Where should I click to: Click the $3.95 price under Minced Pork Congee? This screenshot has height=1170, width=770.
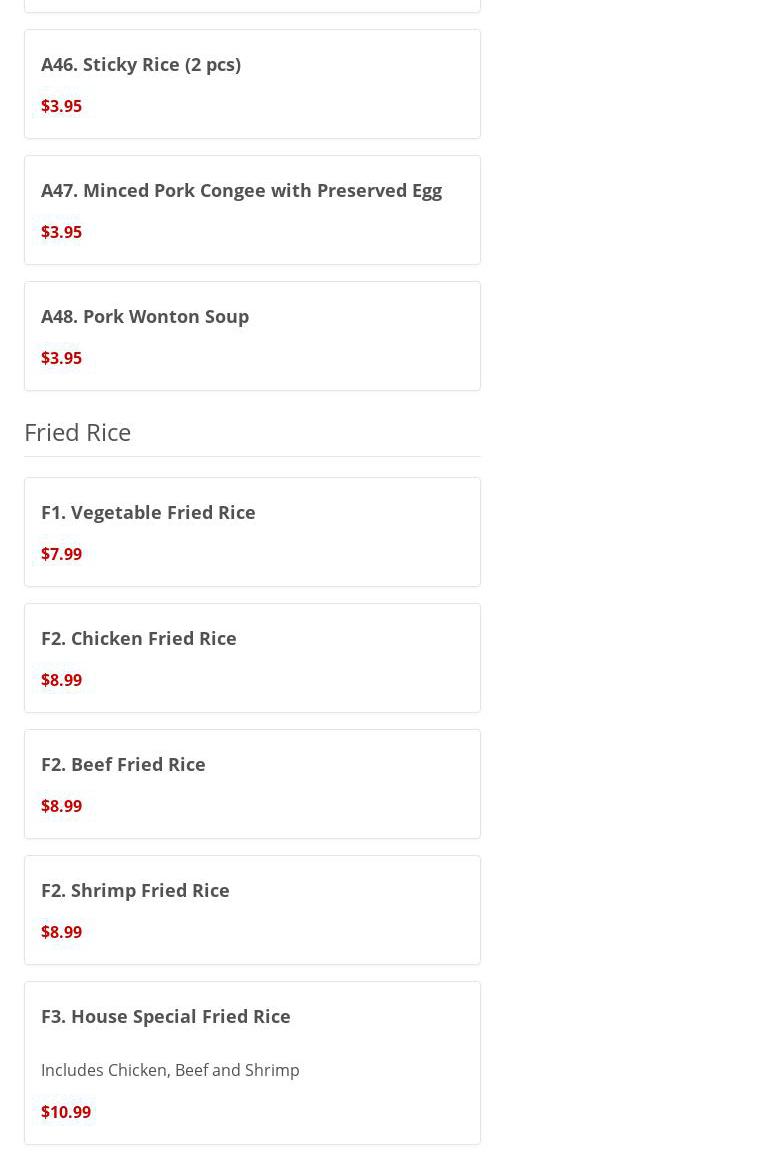(x=62, y=232)
